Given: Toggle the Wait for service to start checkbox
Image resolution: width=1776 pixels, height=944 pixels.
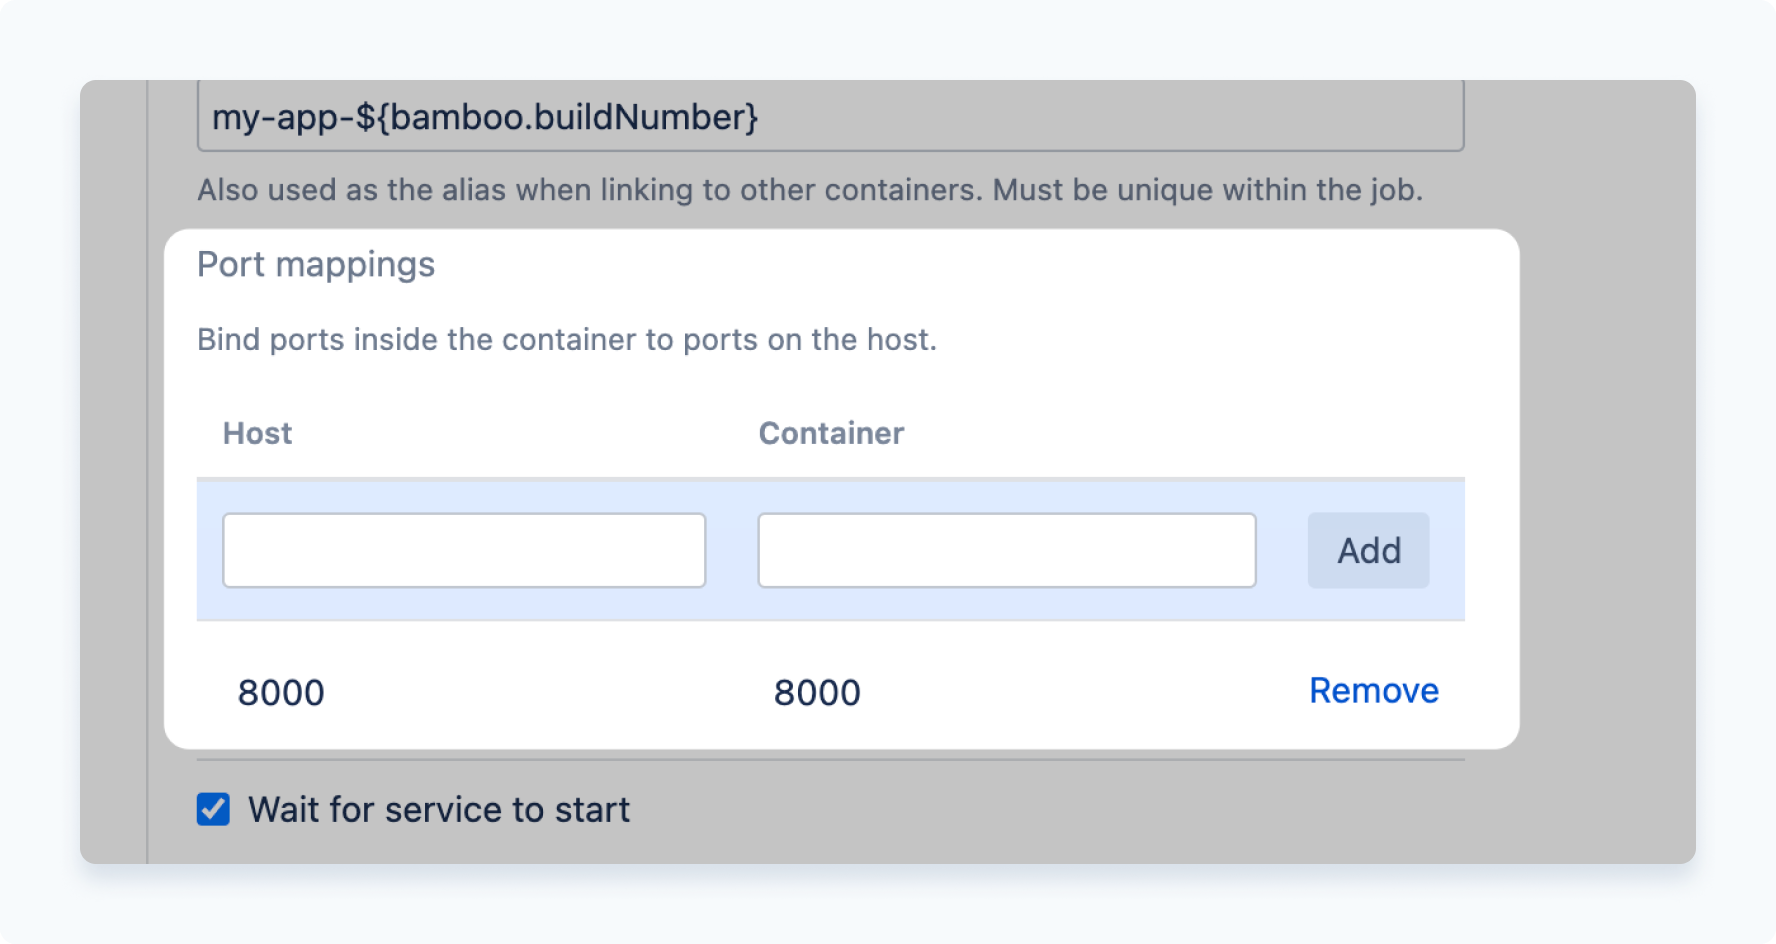Looking at the screenshot, I should coord(211,810).
